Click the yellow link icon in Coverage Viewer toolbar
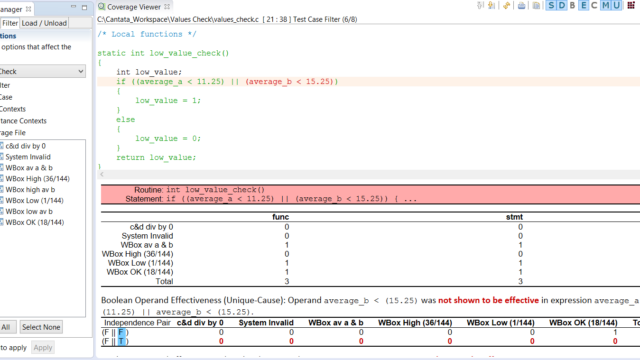 pos(507,5)
